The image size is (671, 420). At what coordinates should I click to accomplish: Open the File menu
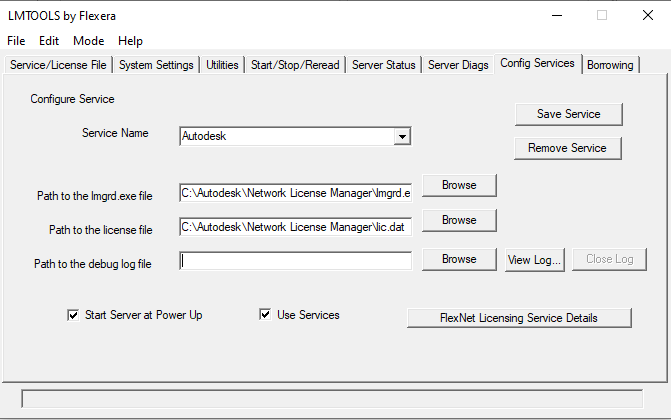pos(16,41)
